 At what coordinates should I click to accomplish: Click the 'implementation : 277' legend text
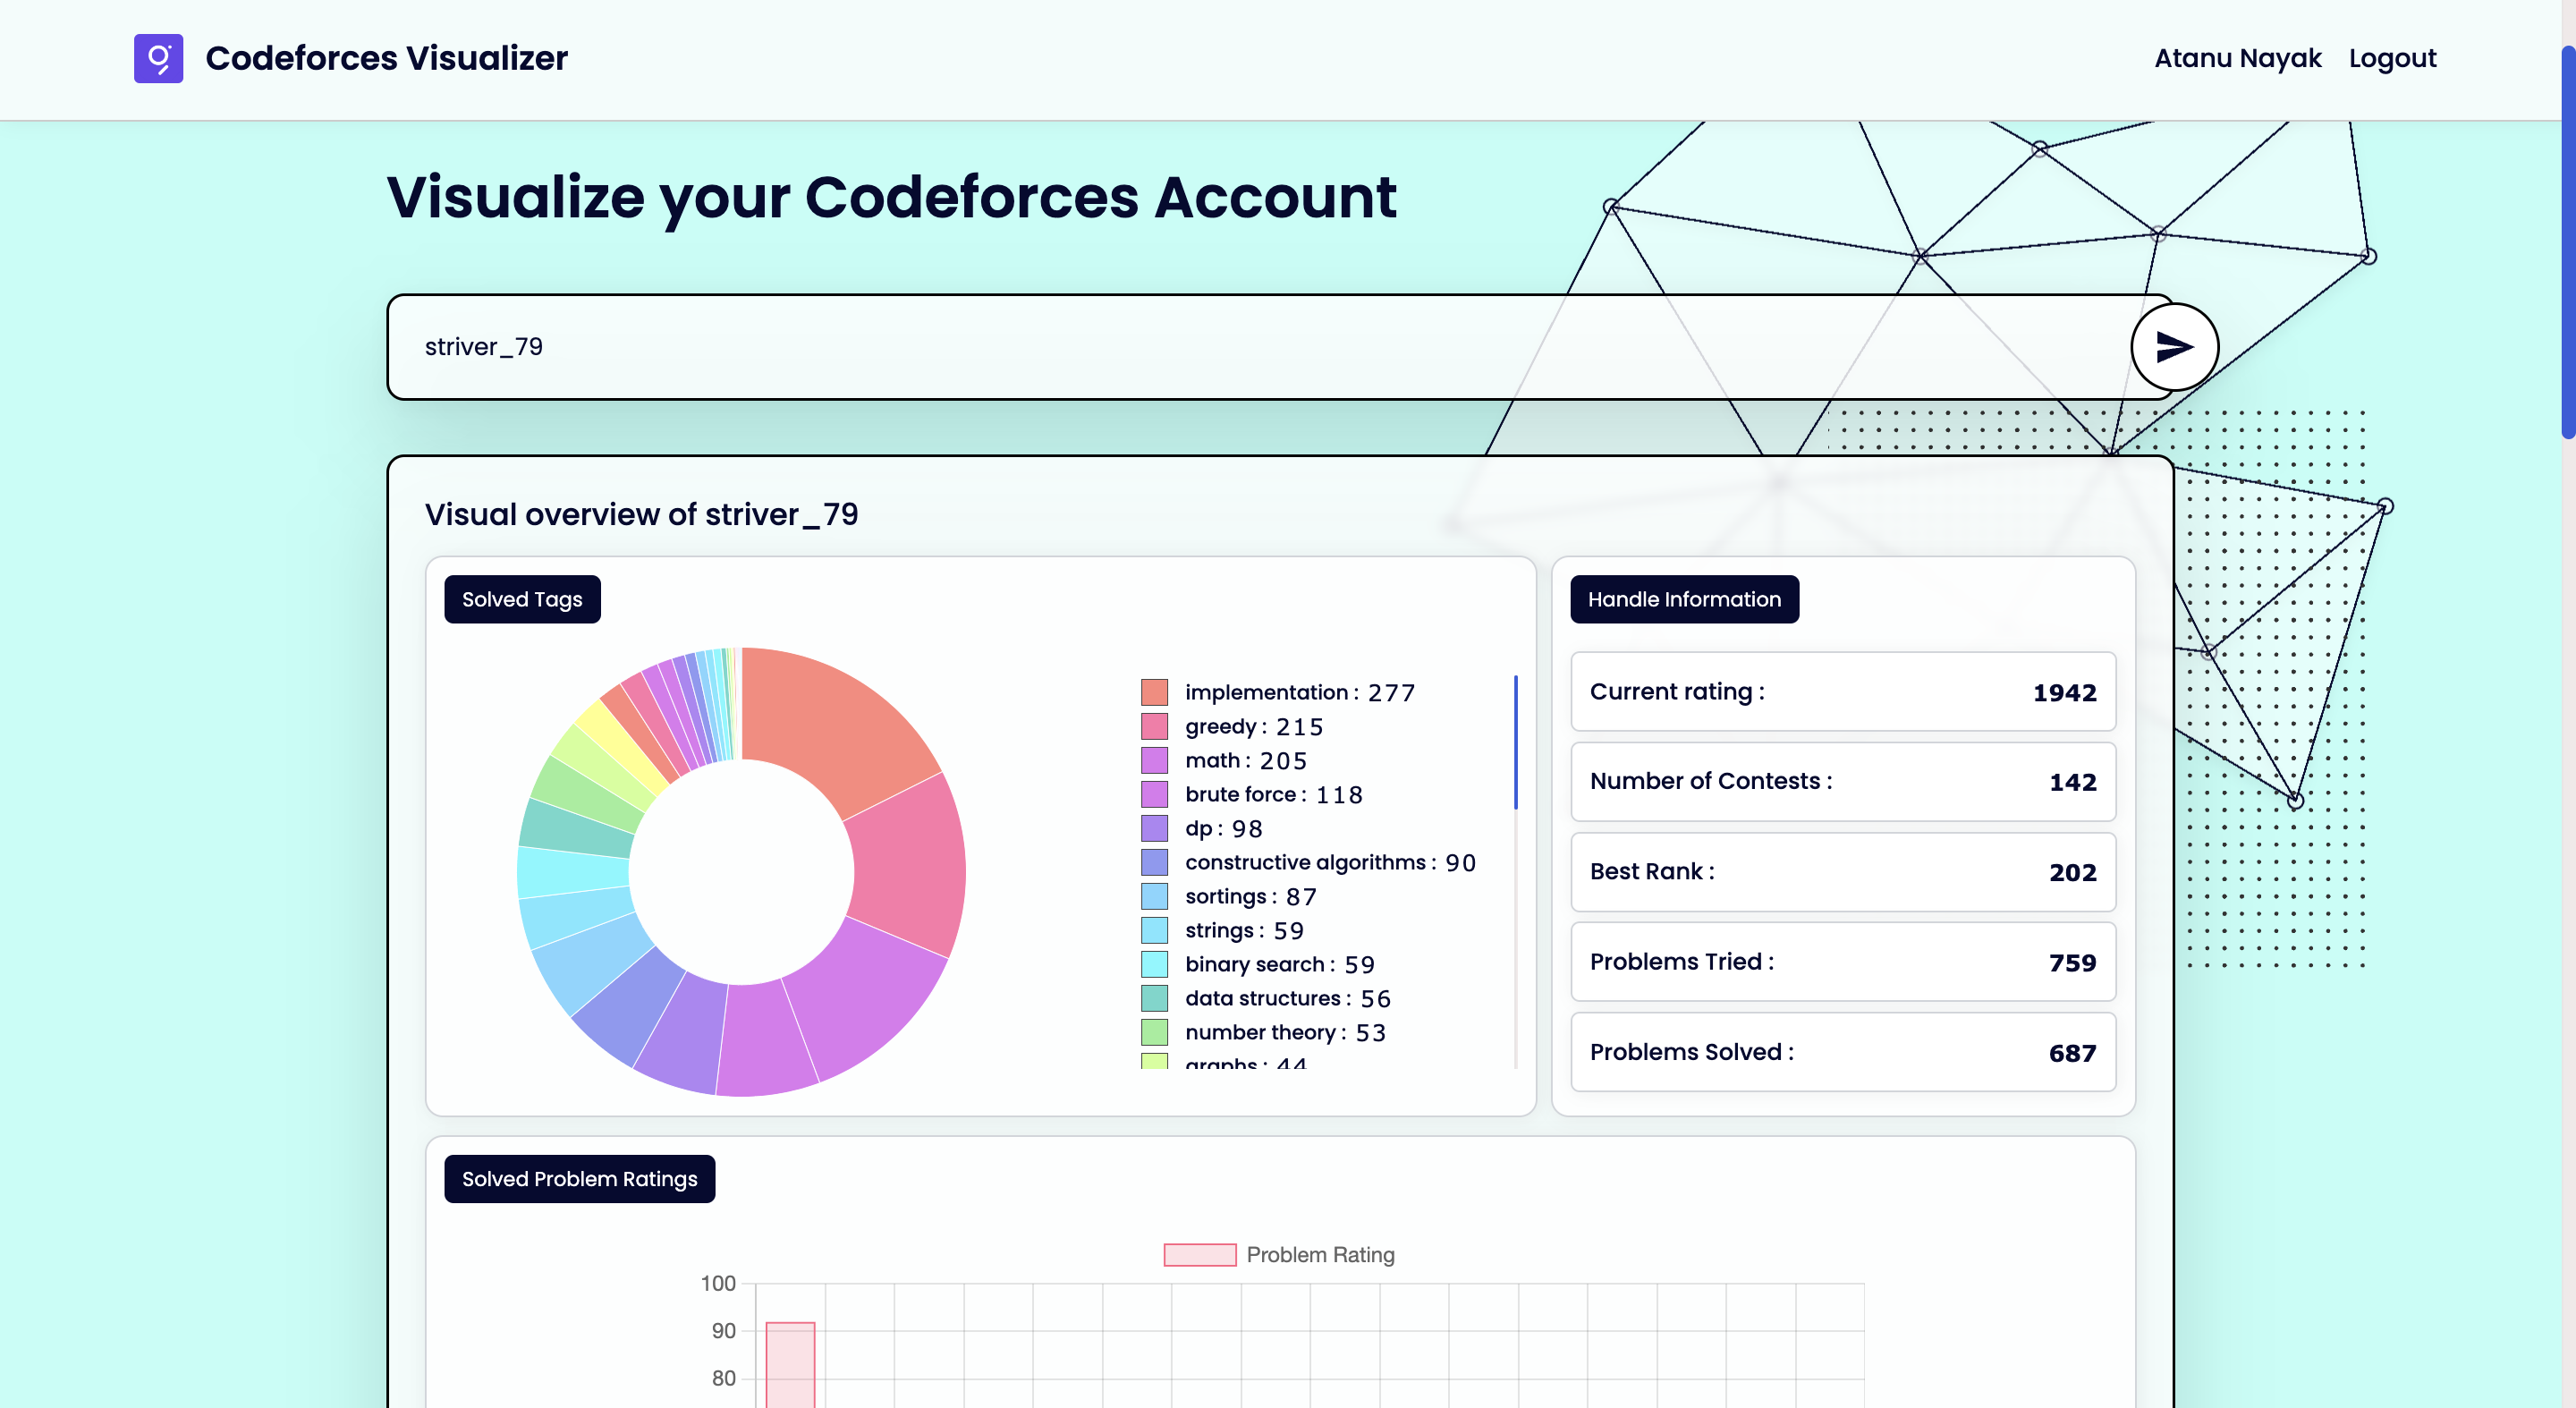(1300, 692)
